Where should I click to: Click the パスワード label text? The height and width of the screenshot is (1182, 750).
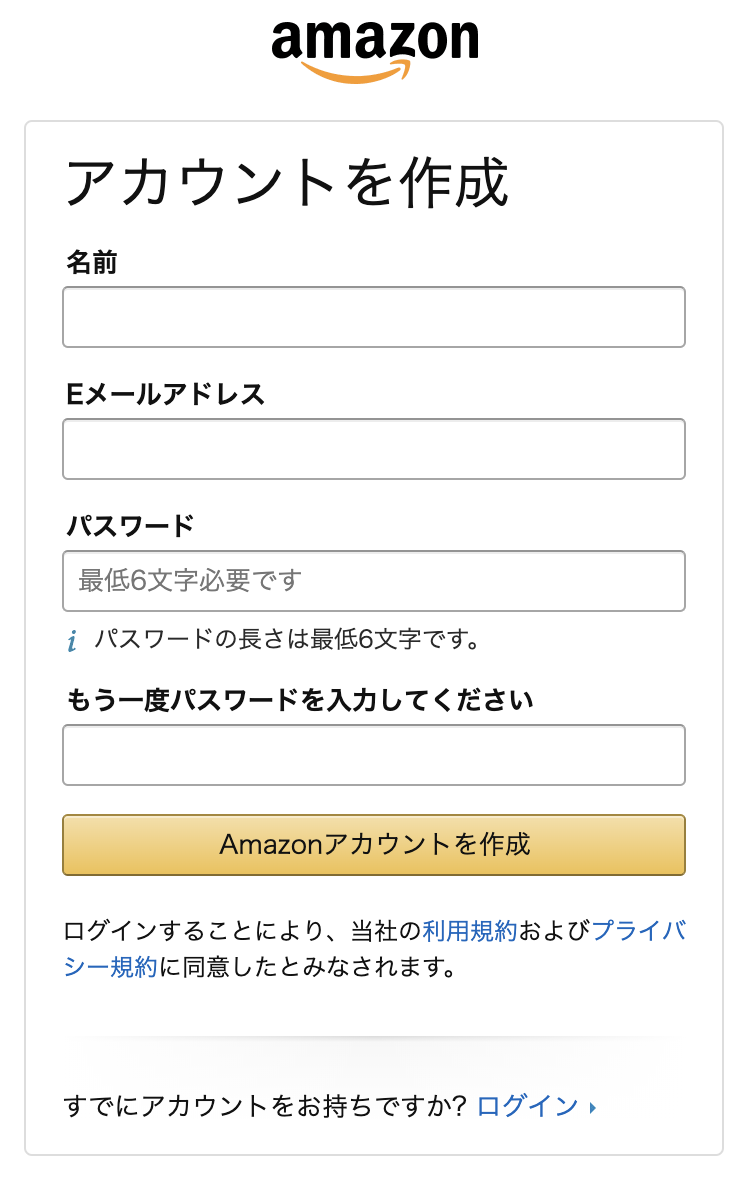tap(130, 525)
